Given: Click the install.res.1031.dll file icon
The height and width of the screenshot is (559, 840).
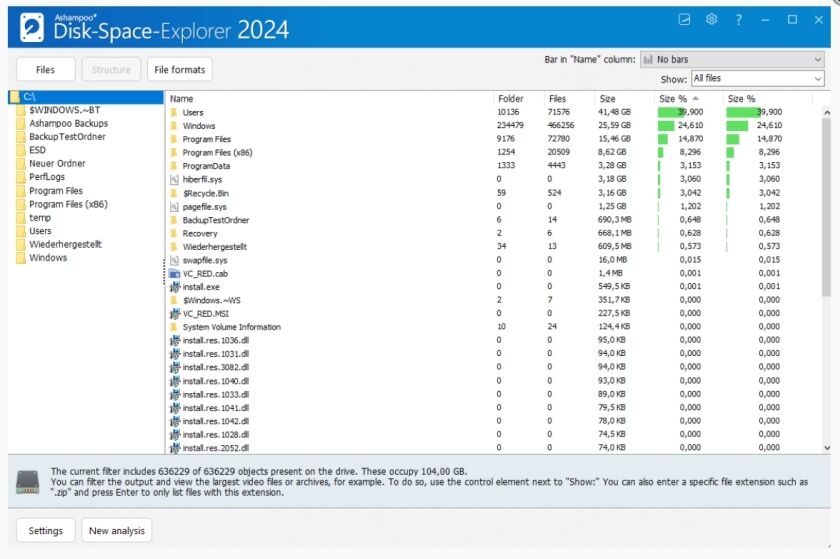Looking at the screenshot, I should [174, 354].
